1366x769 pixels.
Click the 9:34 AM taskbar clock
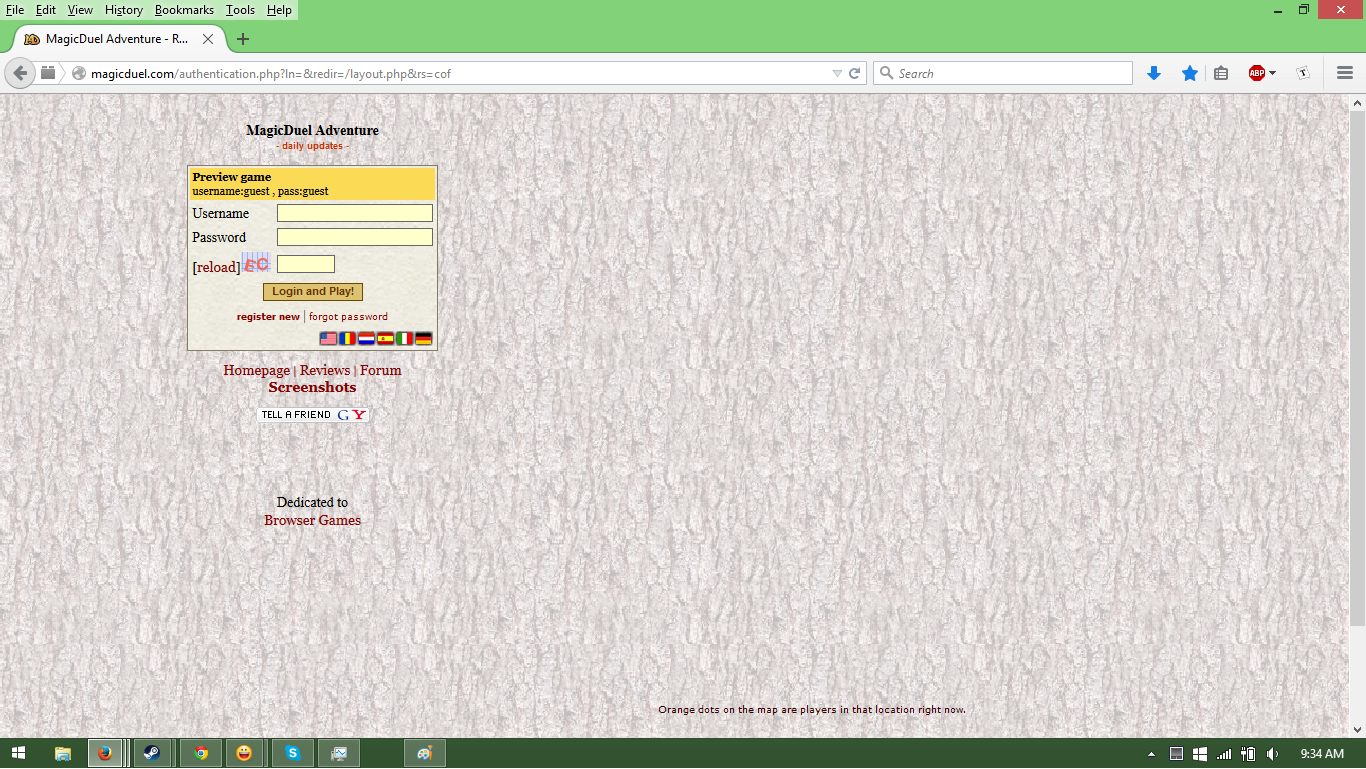tap(1322, 753)
